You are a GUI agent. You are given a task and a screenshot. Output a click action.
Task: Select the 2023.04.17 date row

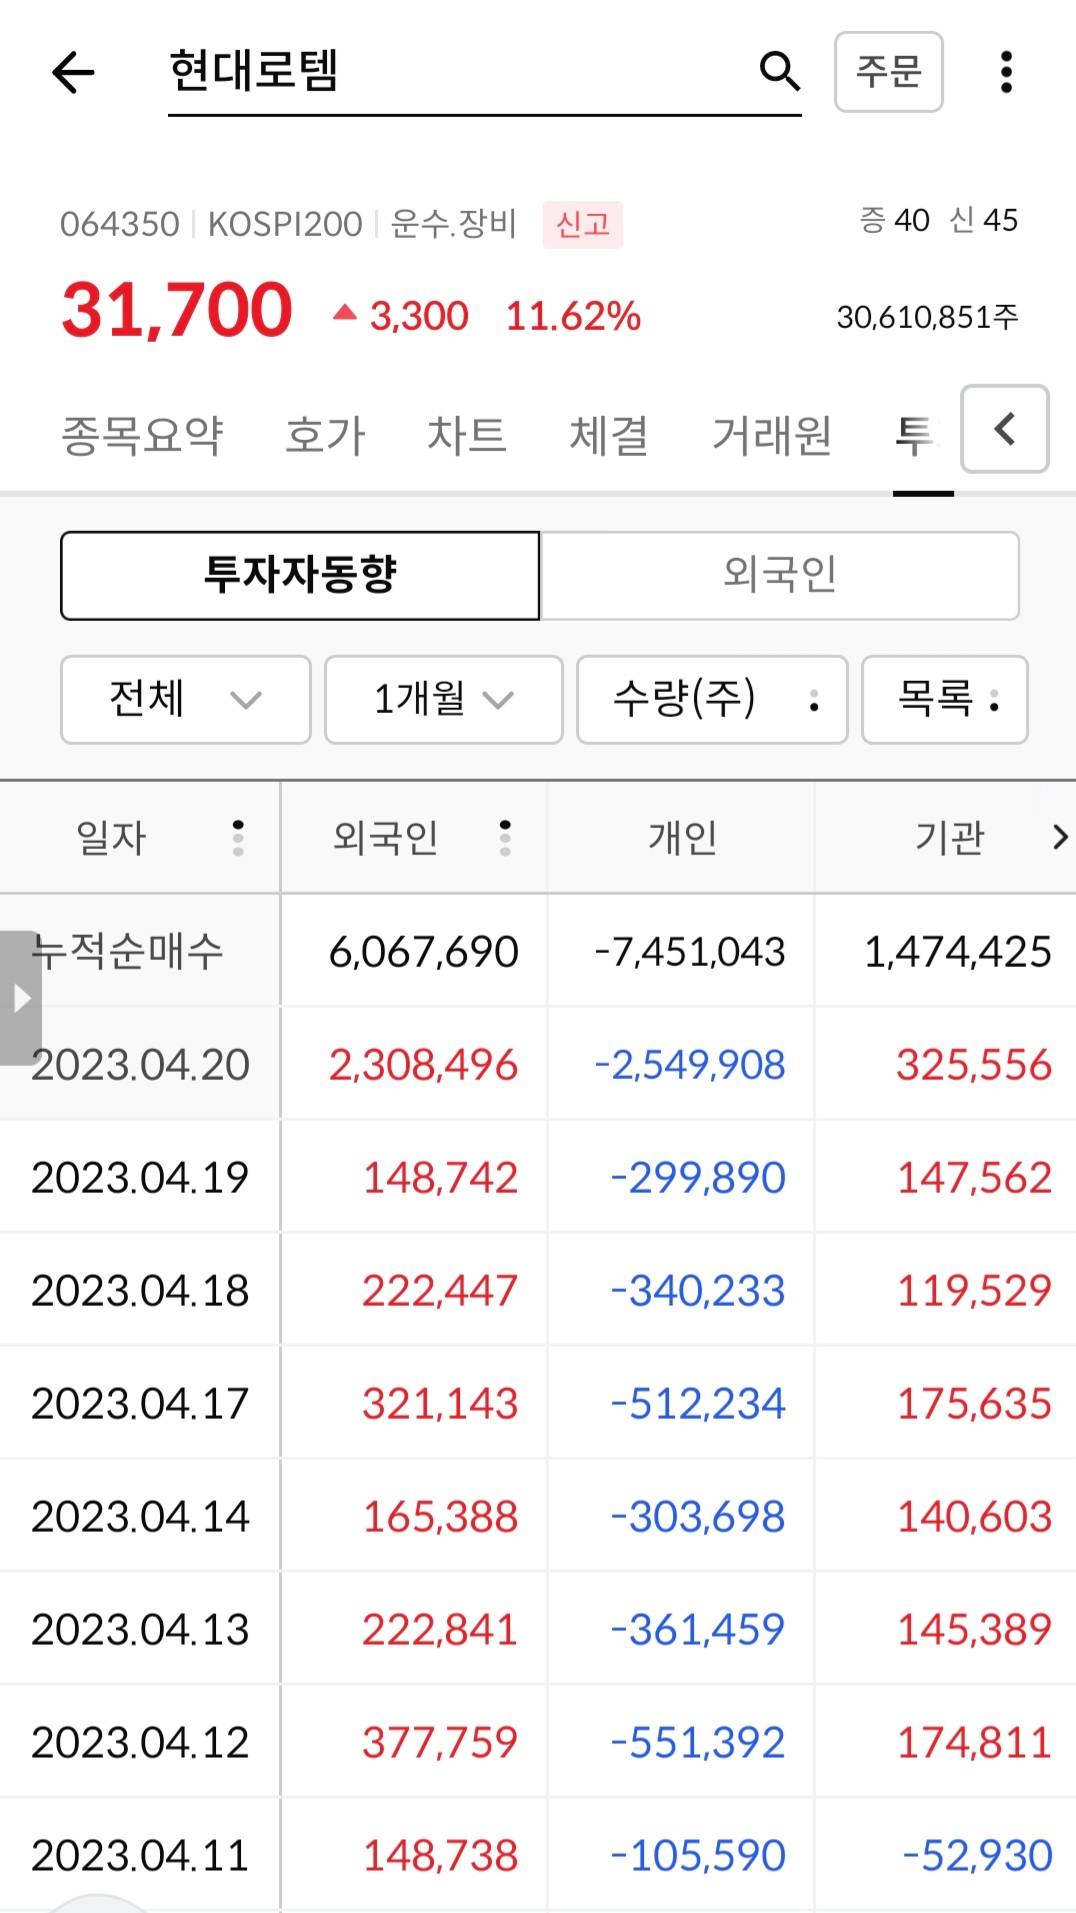tap(140, 1404)
